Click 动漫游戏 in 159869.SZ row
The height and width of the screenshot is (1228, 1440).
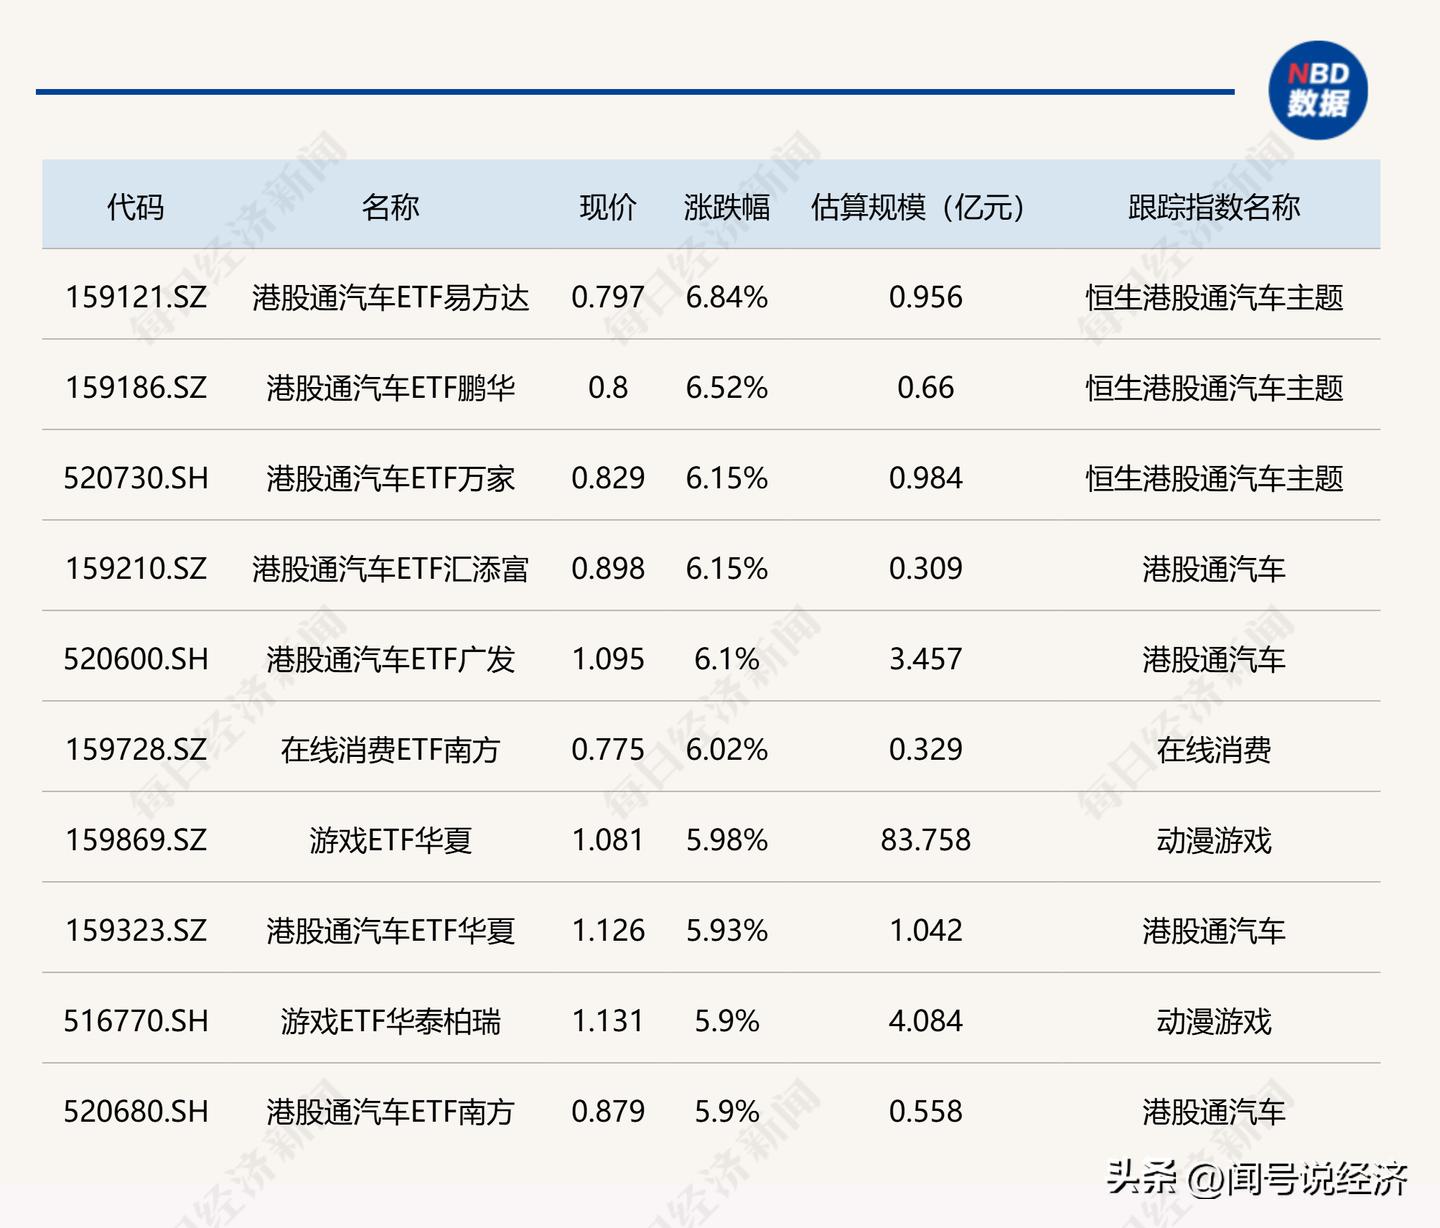(x=1214, y=840)
